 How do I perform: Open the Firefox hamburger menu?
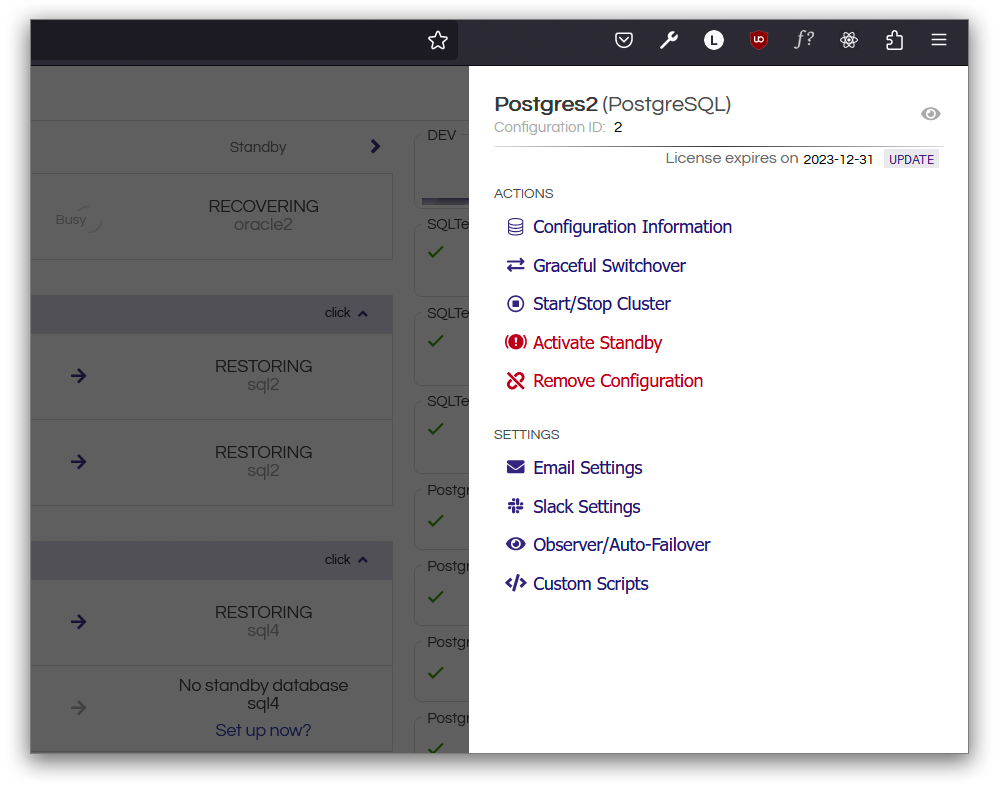[938, 40]
